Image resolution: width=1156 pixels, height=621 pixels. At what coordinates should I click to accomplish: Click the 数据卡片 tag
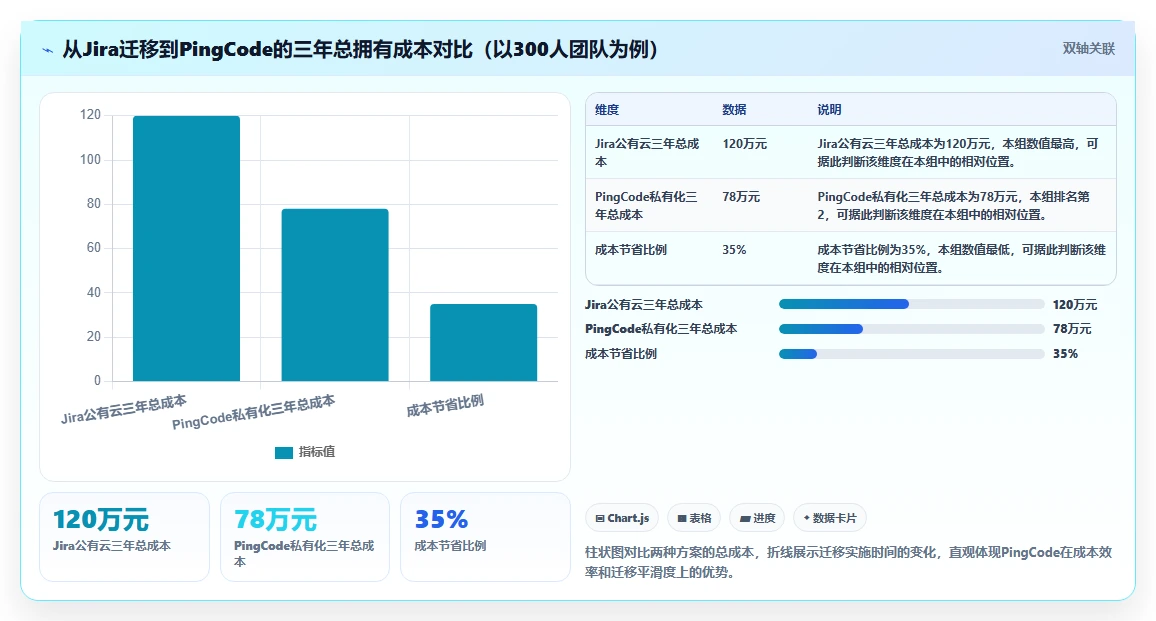point(829,518)
